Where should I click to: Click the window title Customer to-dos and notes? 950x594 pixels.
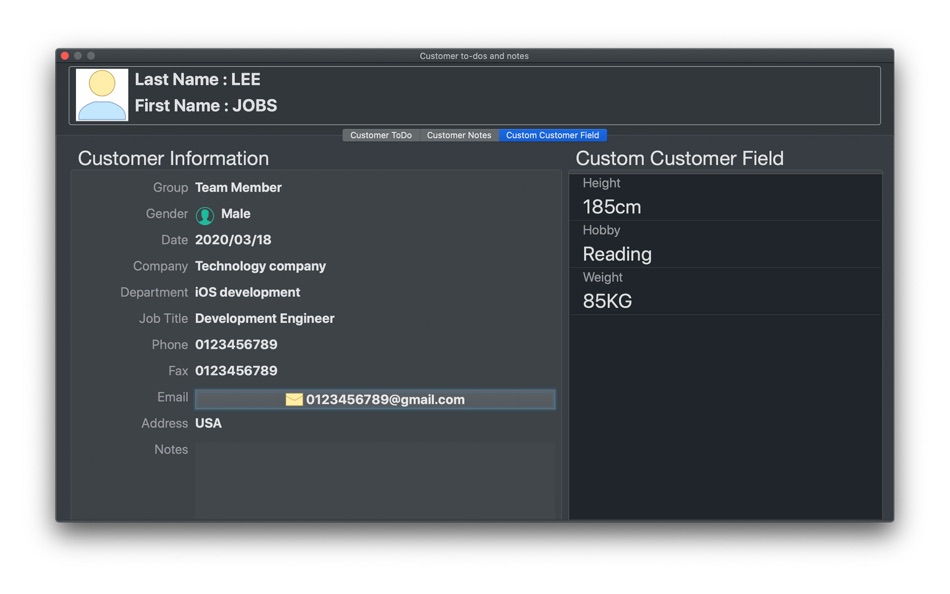pos(474,56)
